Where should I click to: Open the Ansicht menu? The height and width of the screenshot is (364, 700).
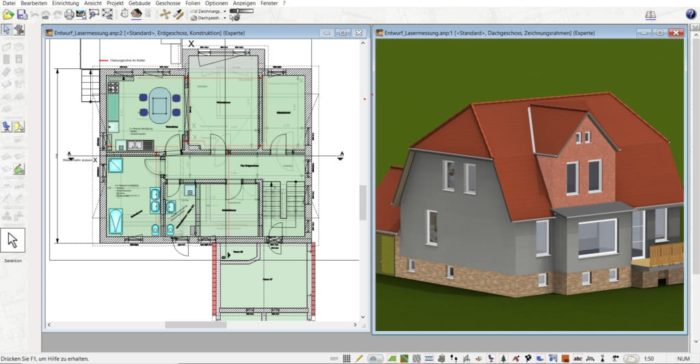pyautogui.click(x=93, y=3)
